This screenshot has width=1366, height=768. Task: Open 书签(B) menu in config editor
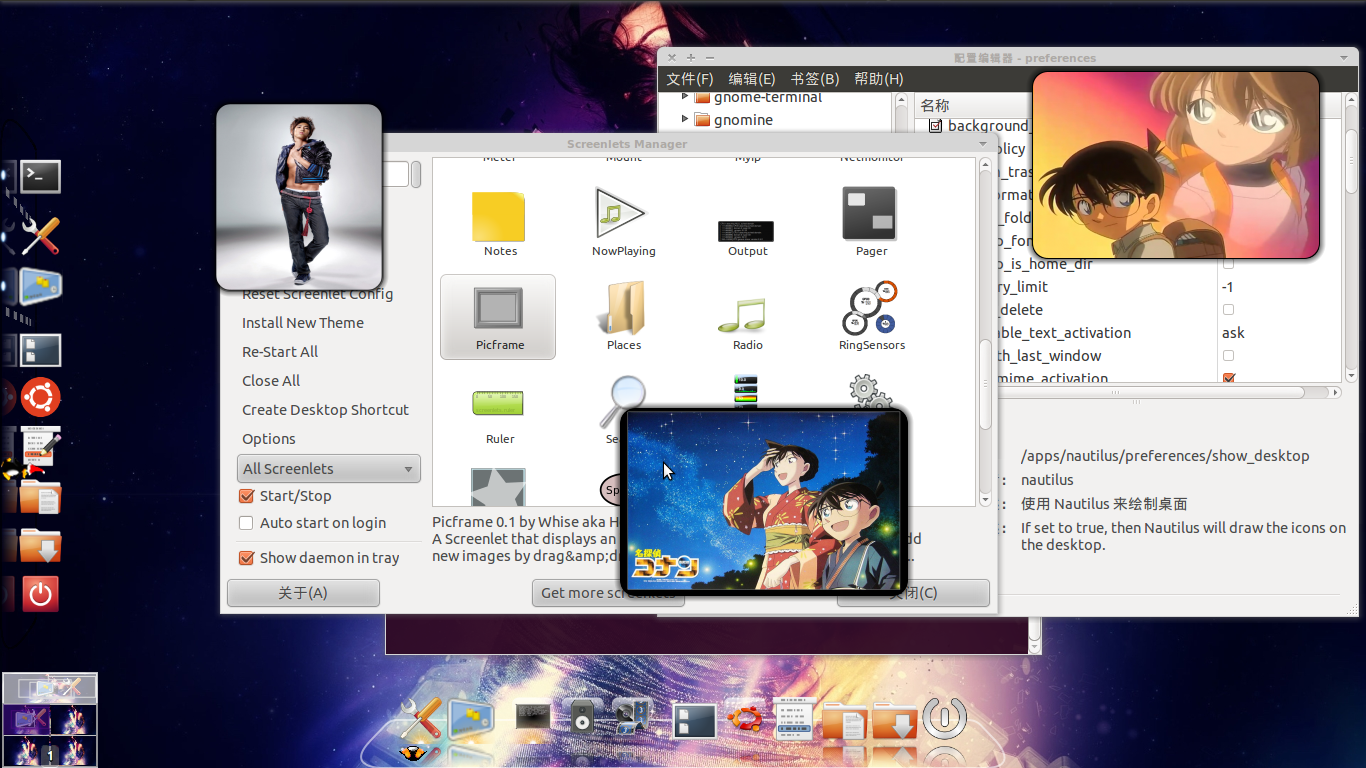pos(814,79)
